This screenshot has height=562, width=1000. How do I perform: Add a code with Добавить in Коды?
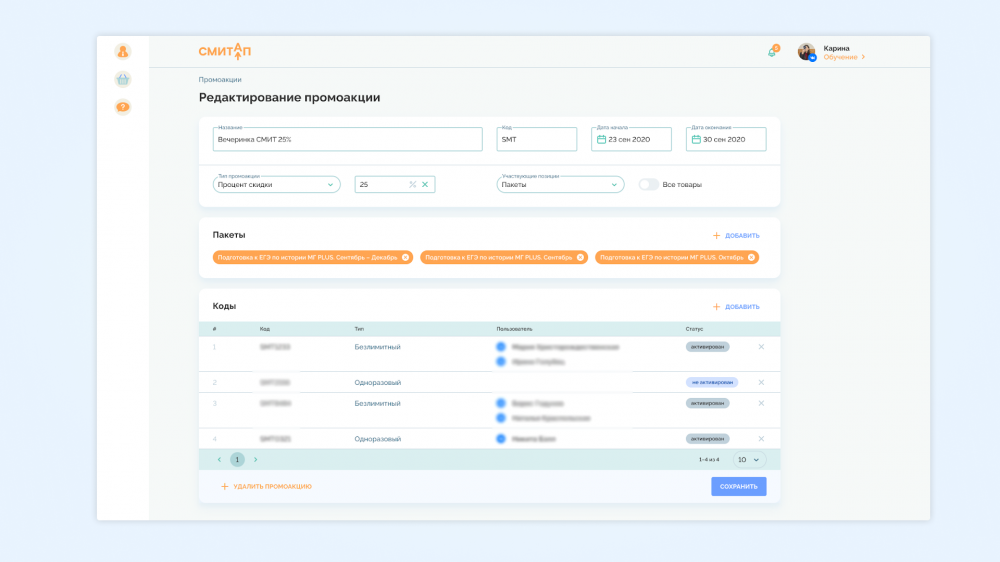click(736, 307)
